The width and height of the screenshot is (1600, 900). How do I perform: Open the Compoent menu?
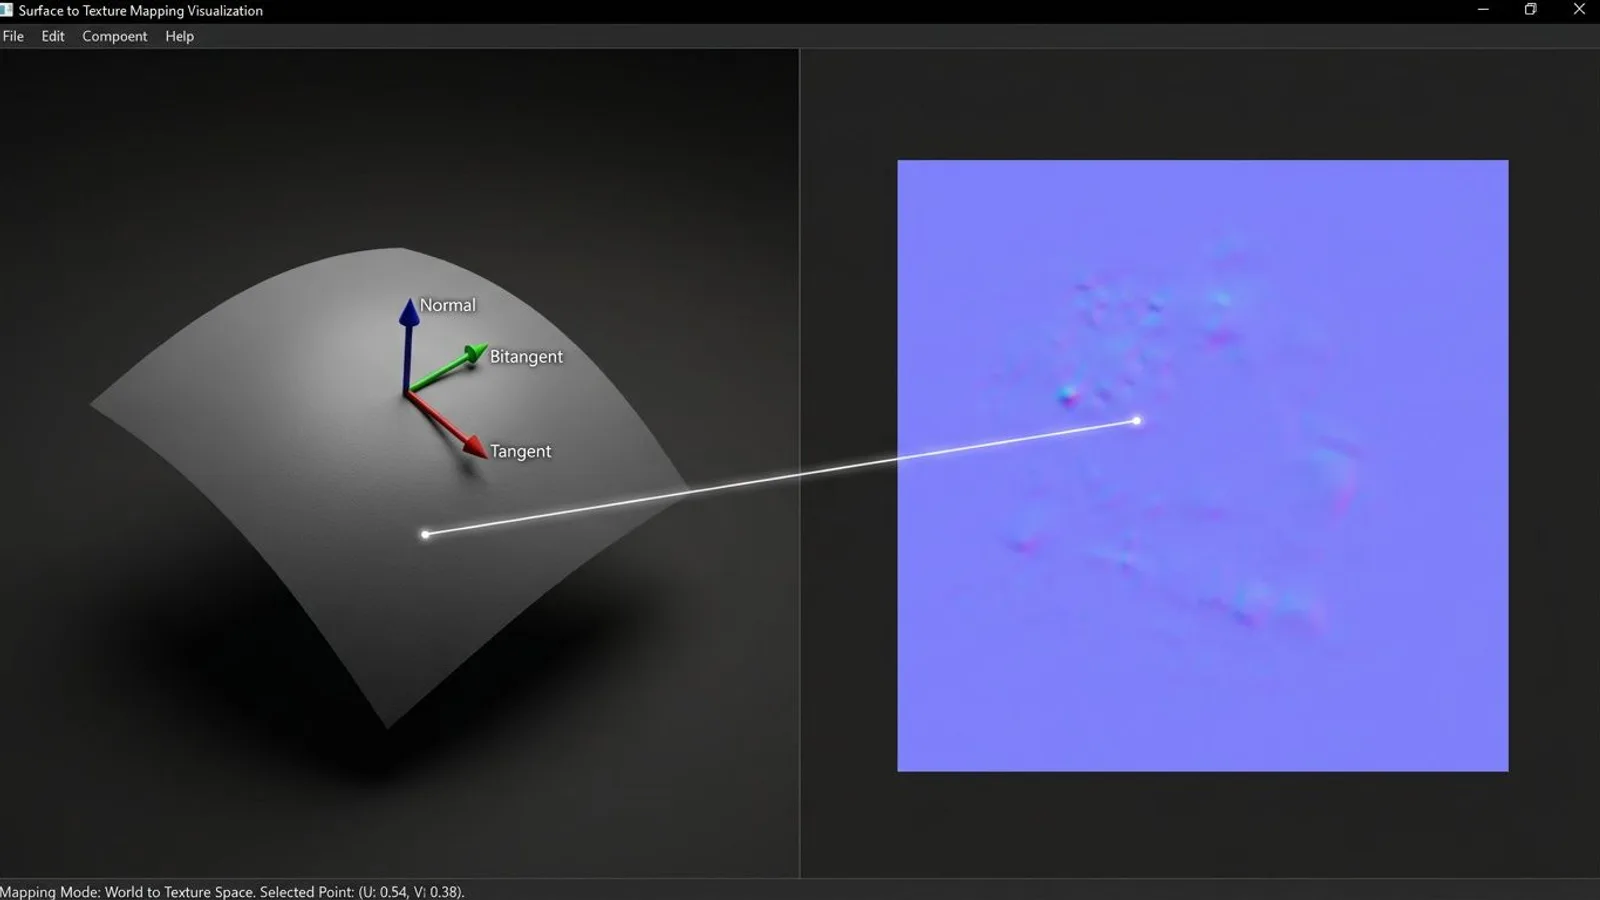click(114, 36)
